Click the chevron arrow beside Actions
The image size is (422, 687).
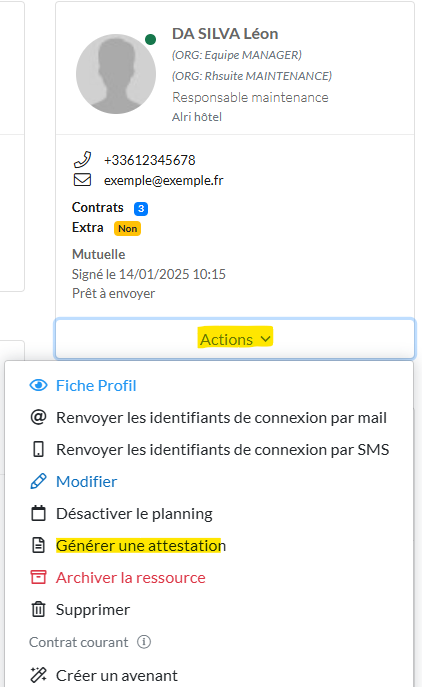(265, 339)
